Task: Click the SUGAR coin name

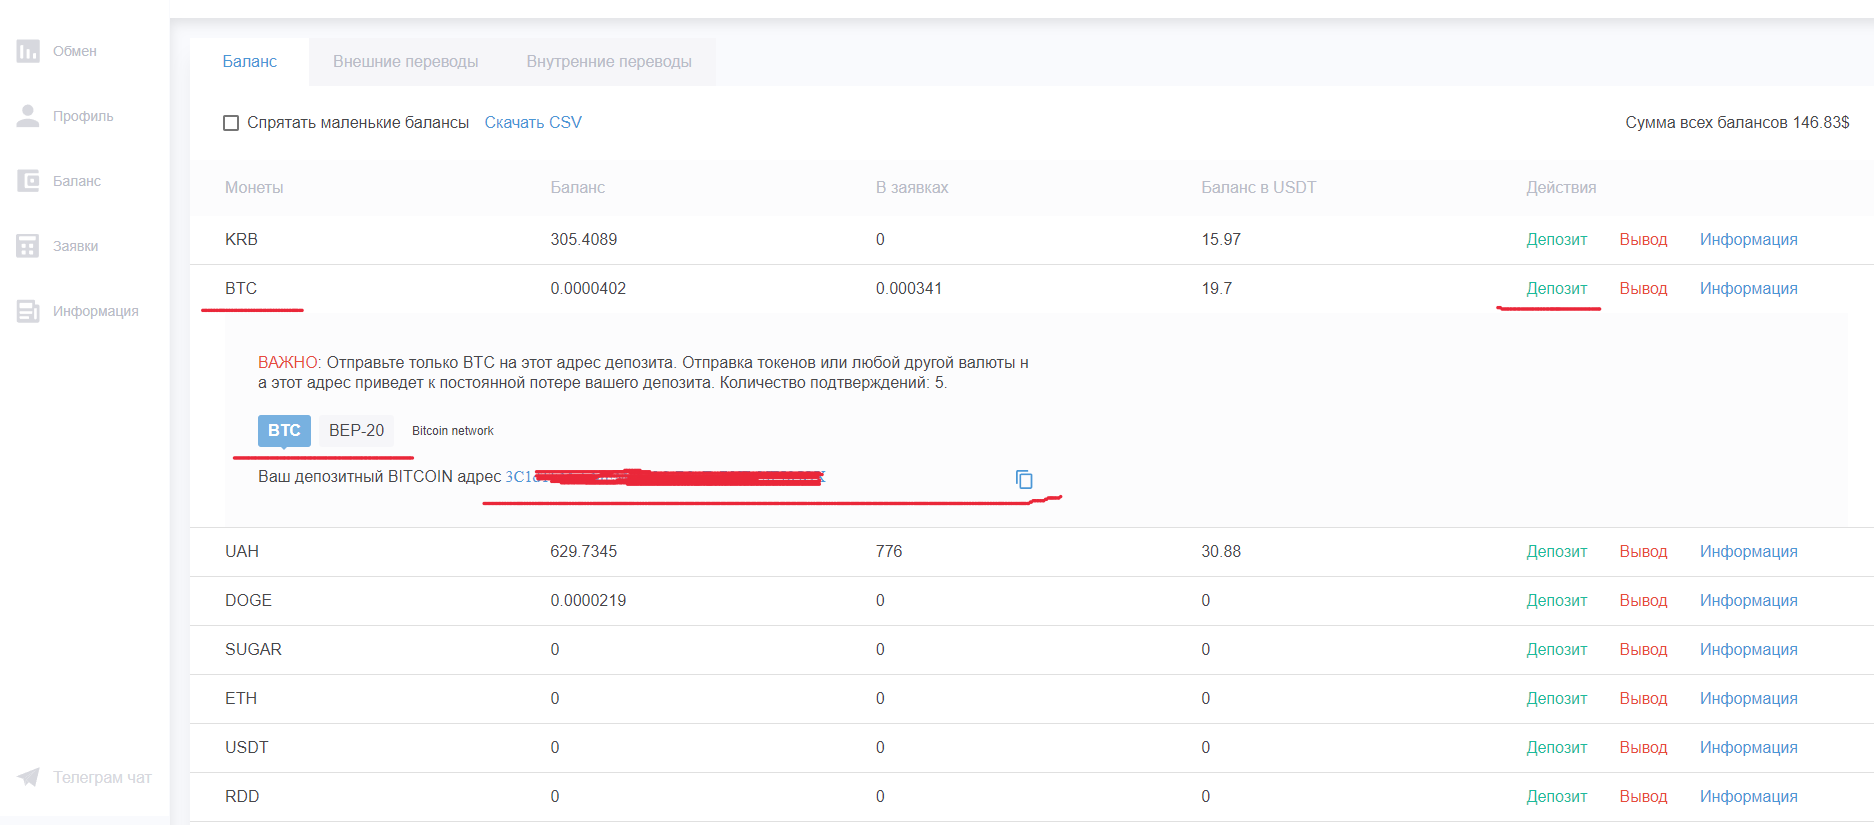Action: pos(253,650)
